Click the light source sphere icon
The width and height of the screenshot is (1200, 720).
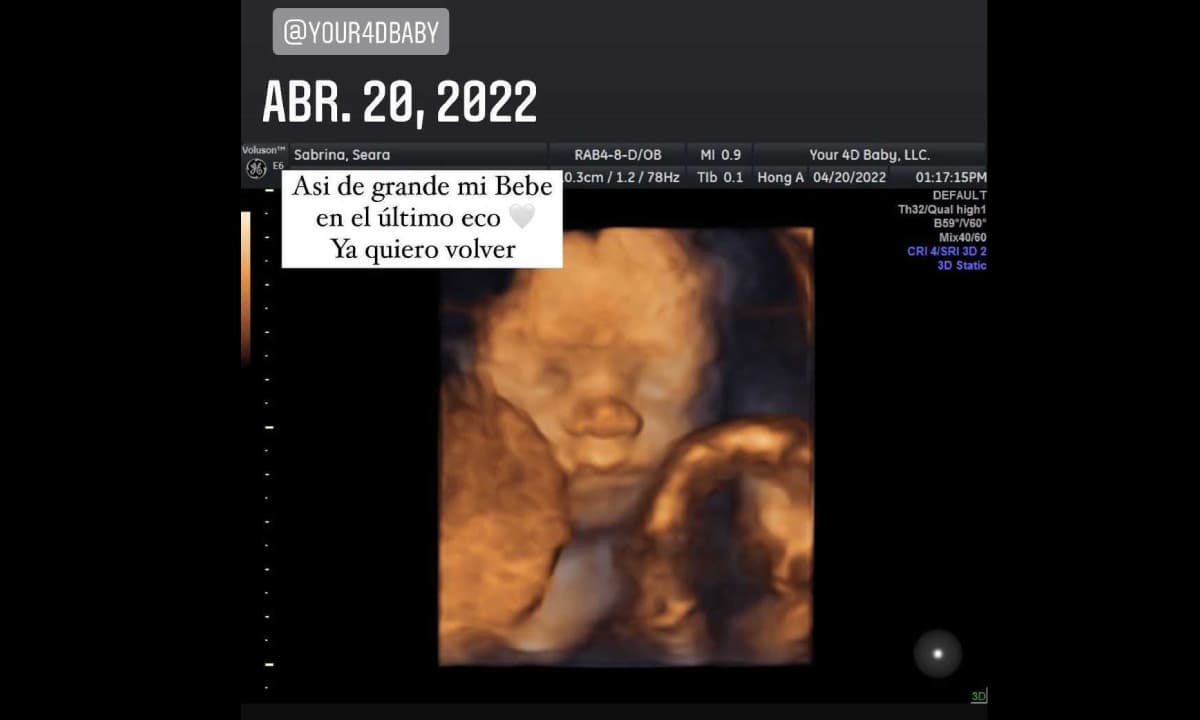pos(937,654)
